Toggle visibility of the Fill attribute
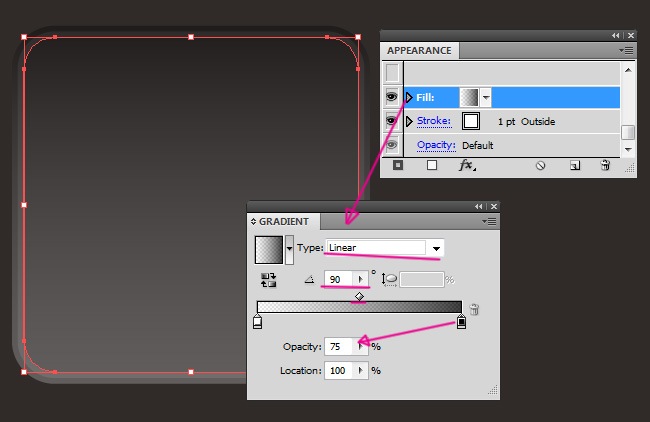 392,97
